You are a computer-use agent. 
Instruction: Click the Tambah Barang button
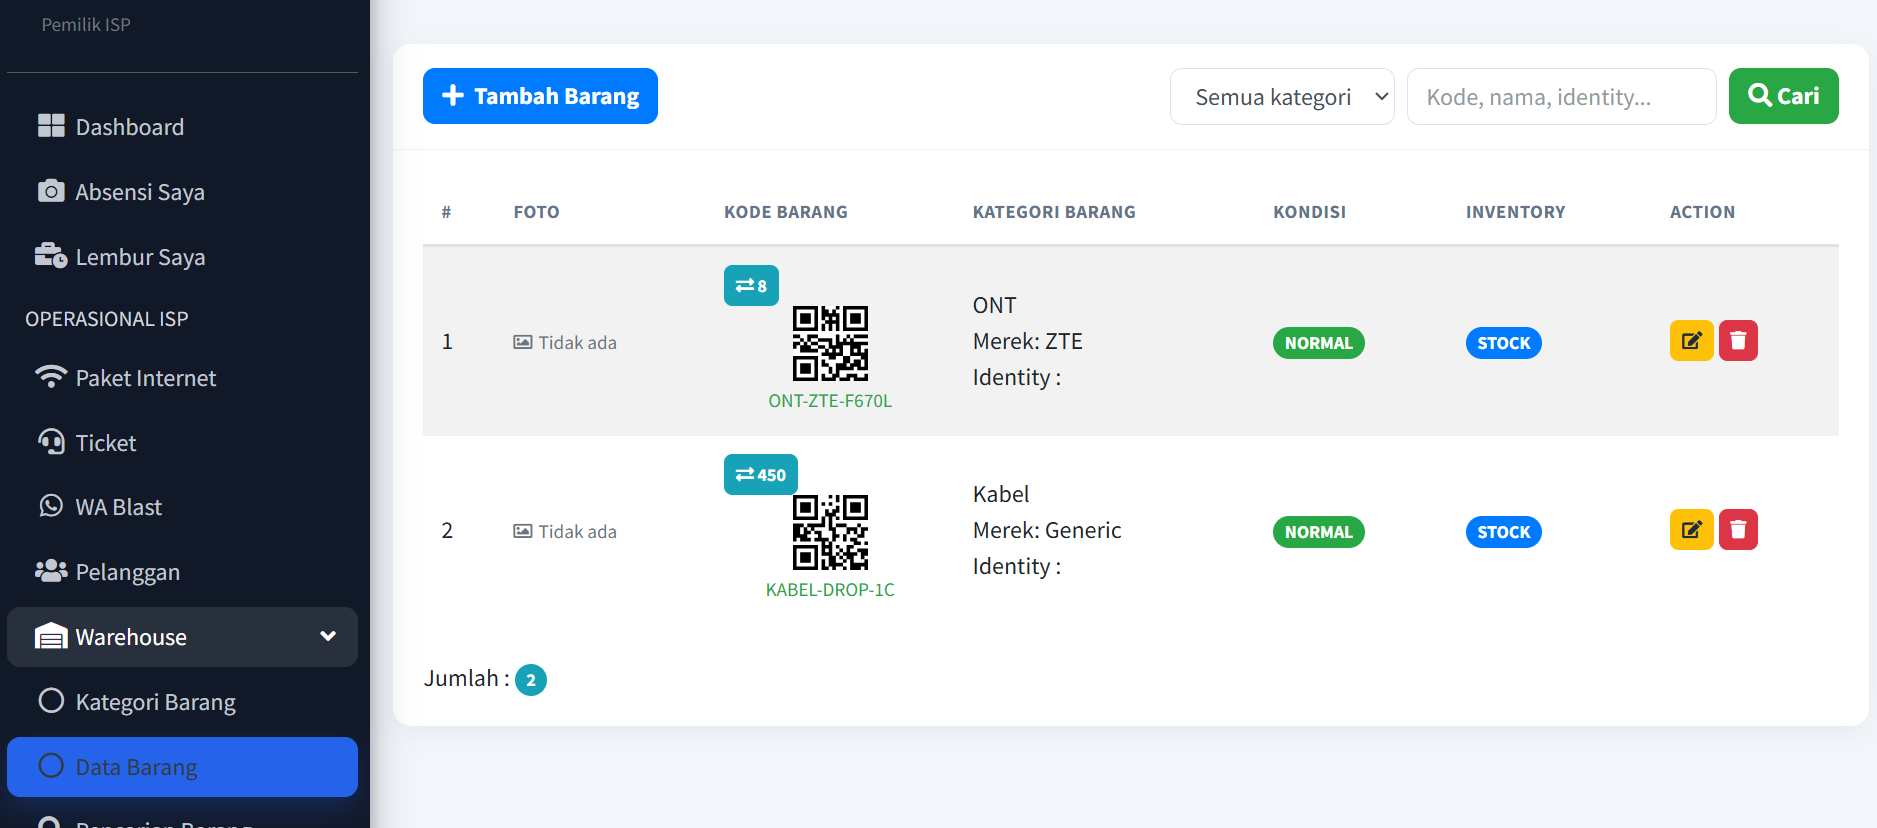(540, 96)
